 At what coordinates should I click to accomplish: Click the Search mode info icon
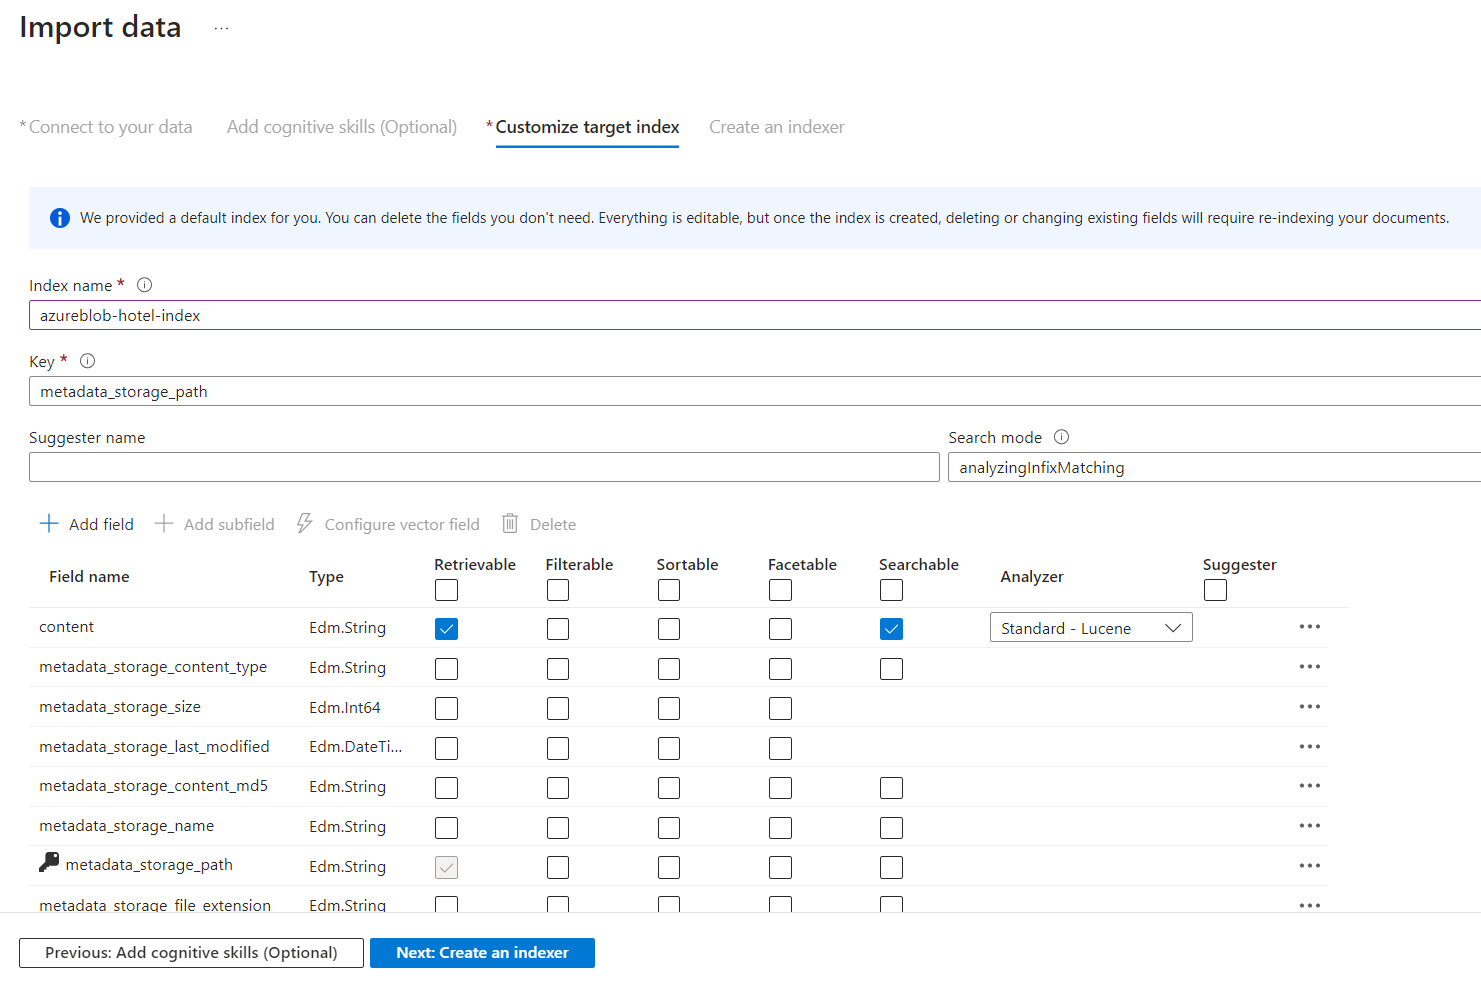(1062, 437)
